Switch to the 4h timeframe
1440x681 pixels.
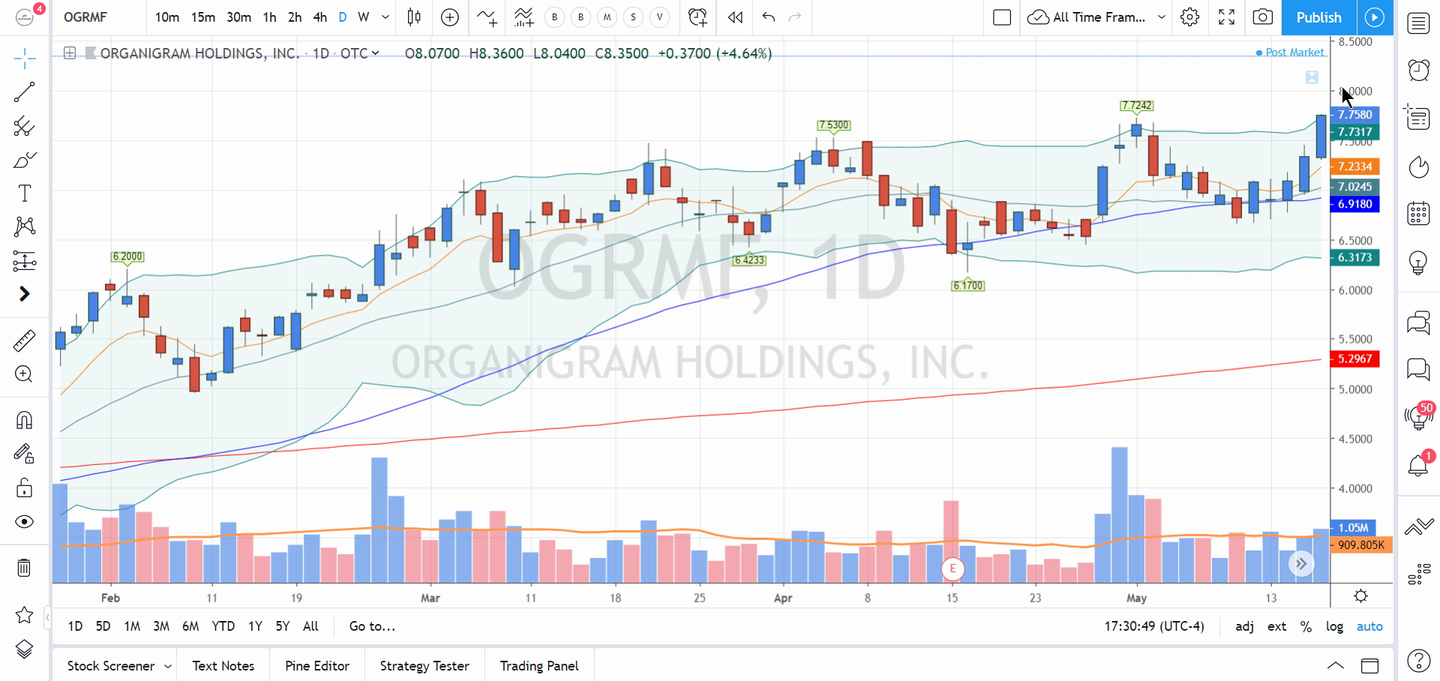(319, 17)
